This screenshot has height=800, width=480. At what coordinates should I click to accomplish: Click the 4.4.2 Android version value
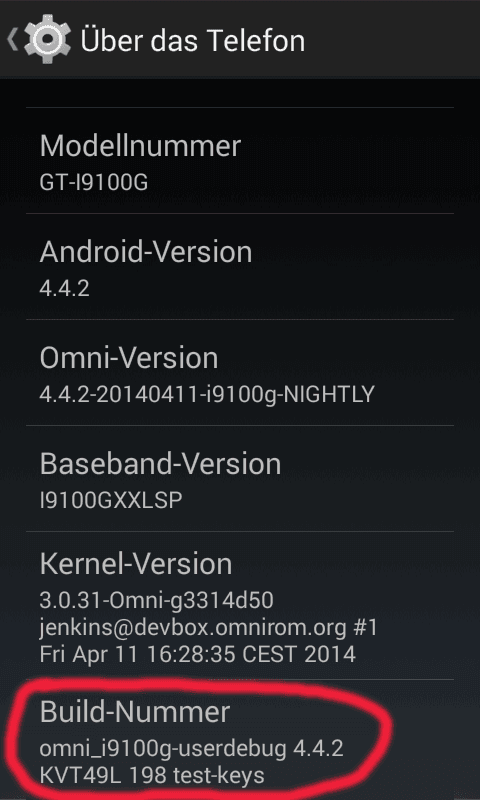[x=65, y=288]
